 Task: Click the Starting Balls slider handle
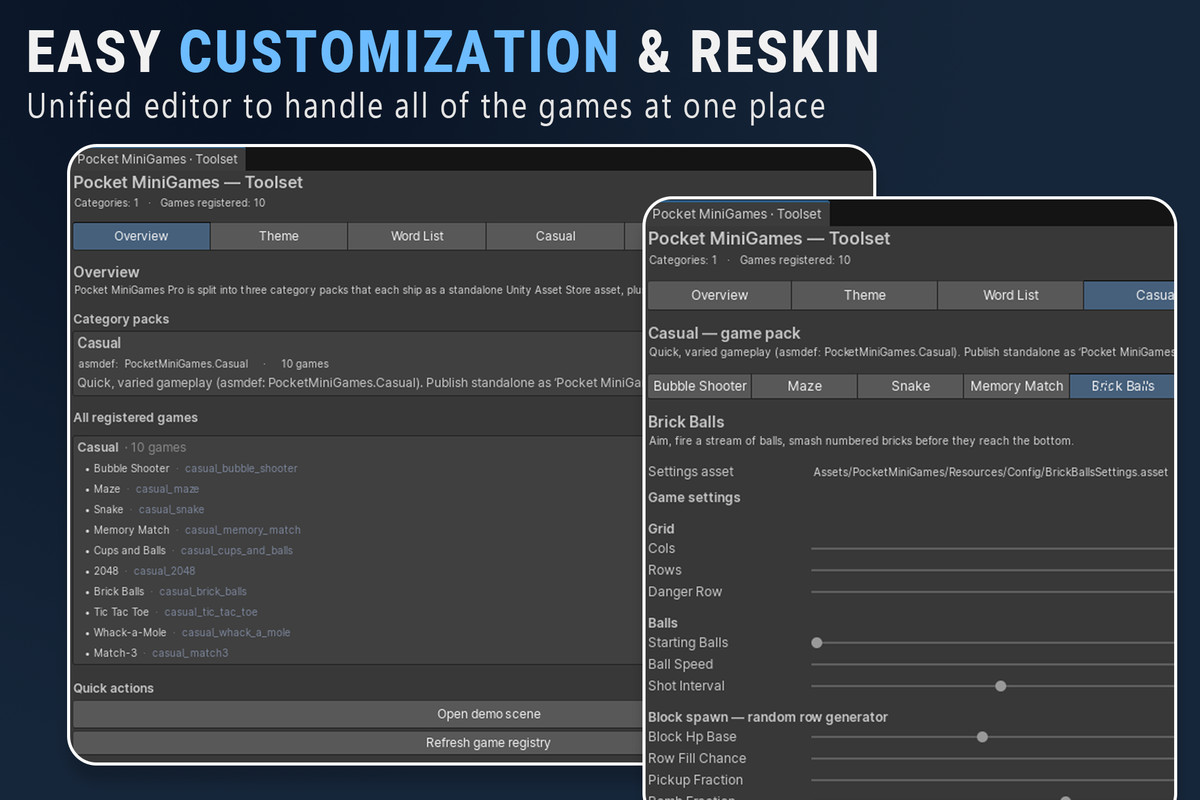pyautogui.click(x=817, y=643)
